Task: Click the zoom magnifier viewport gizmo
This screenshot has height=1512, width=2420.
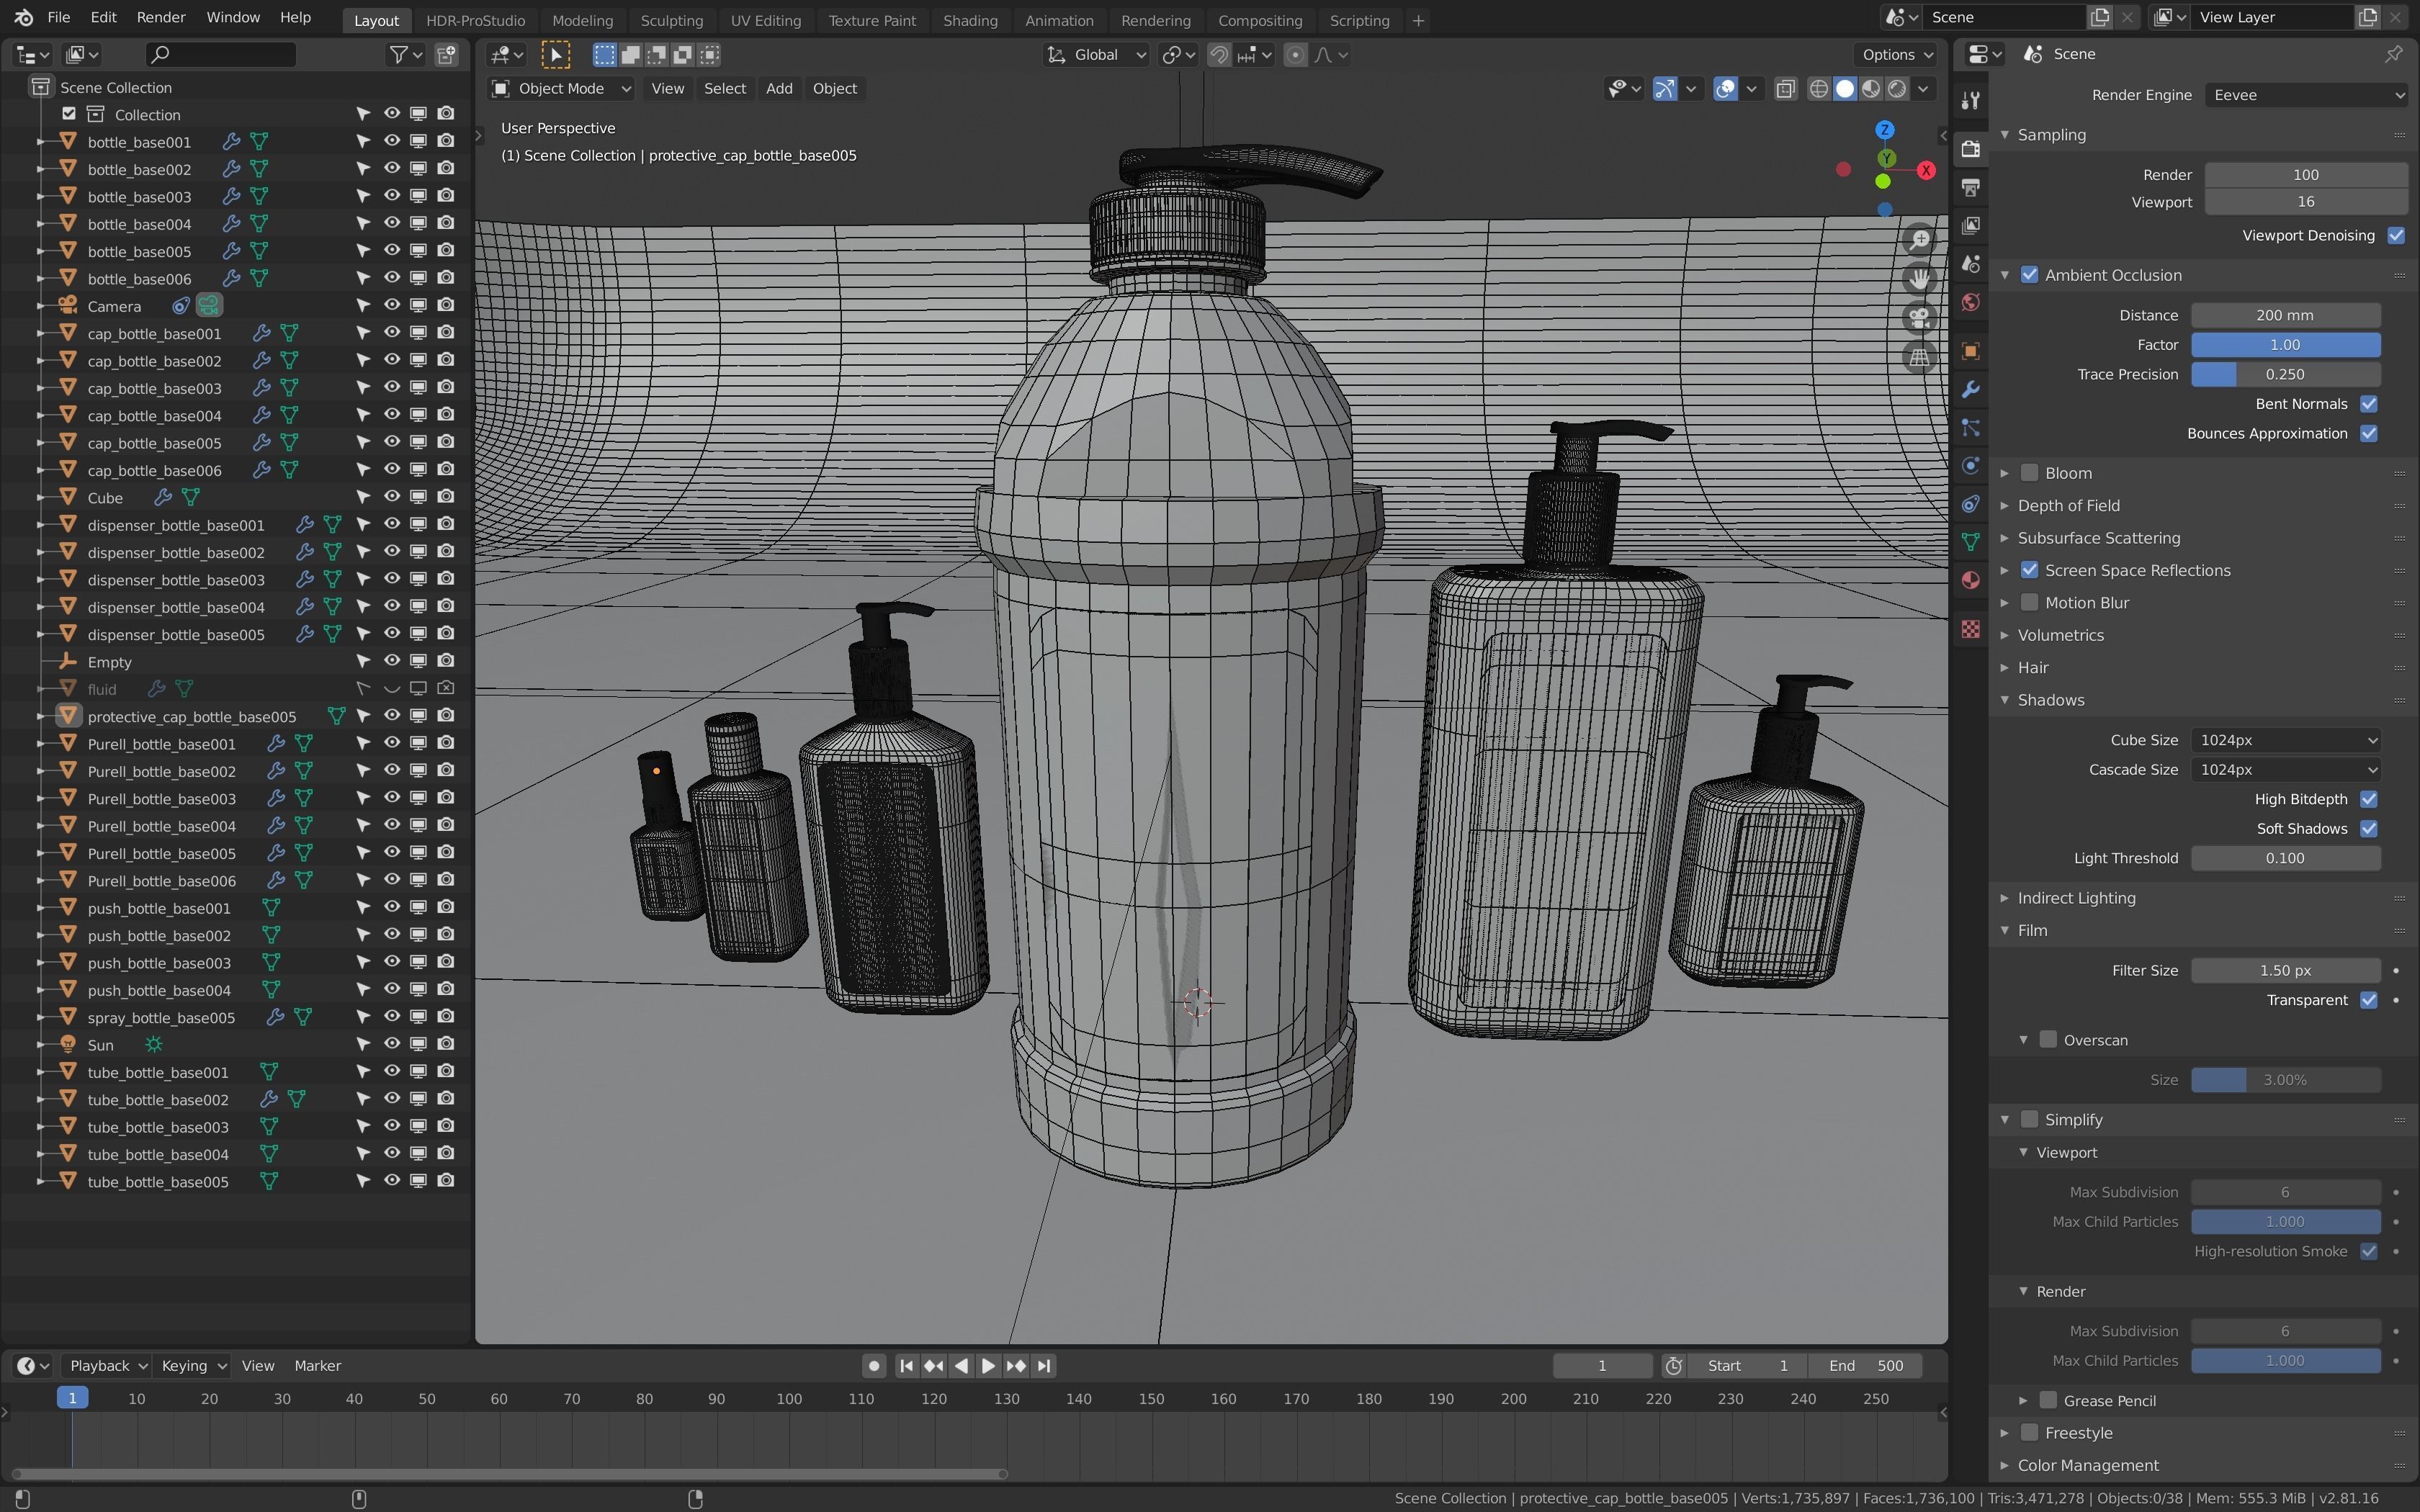Action: click(x=1918, y=240)
